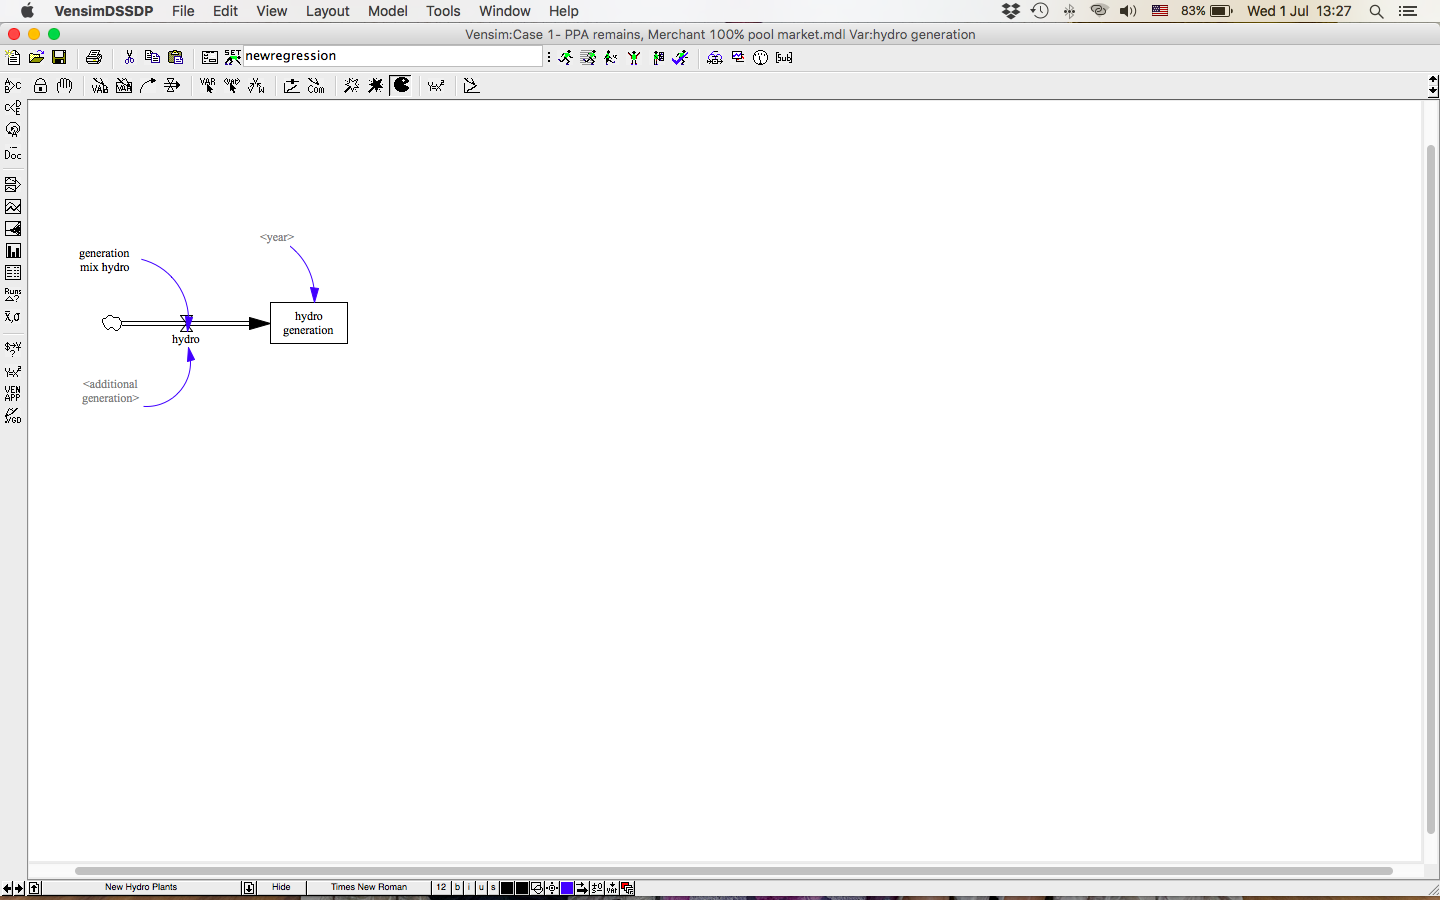This screenshot has height=900, width=1440.
Task: Start SyntheSim mode from the toolbar
Action: tap(589, 58)
